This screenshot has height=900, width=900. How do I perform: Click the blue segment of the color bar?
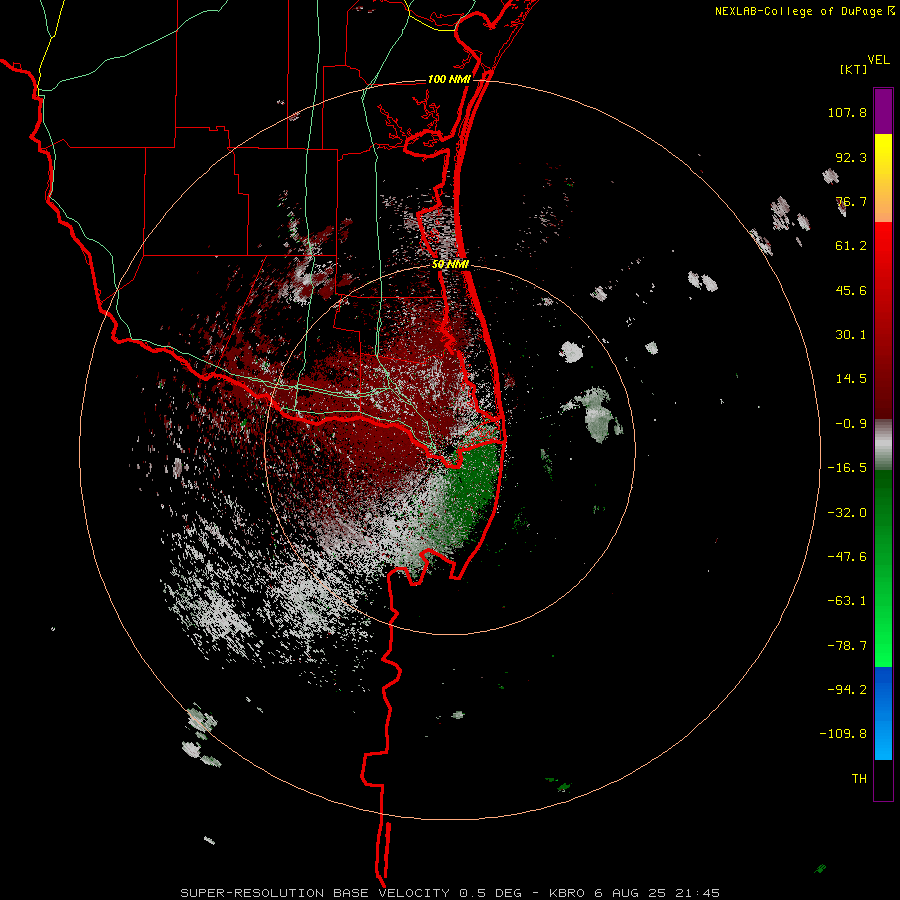883,713
